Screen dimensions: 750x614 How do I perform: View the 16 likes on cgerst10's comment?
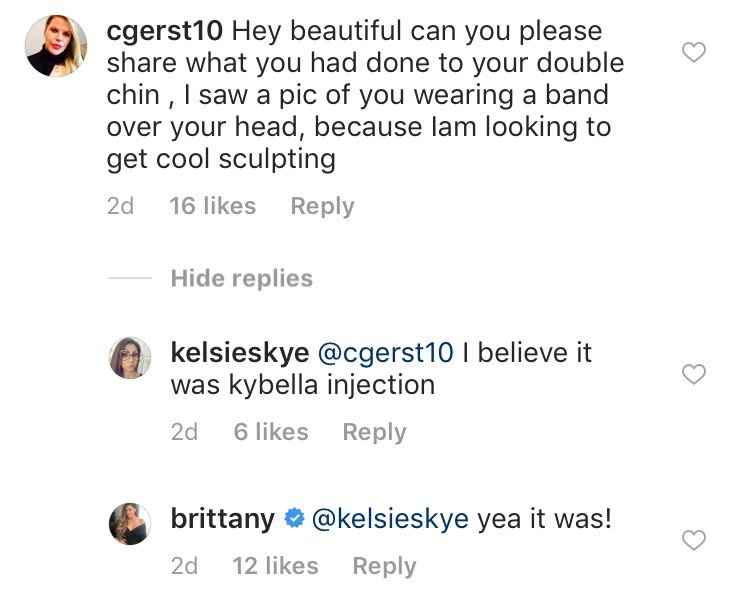[213, 206]
